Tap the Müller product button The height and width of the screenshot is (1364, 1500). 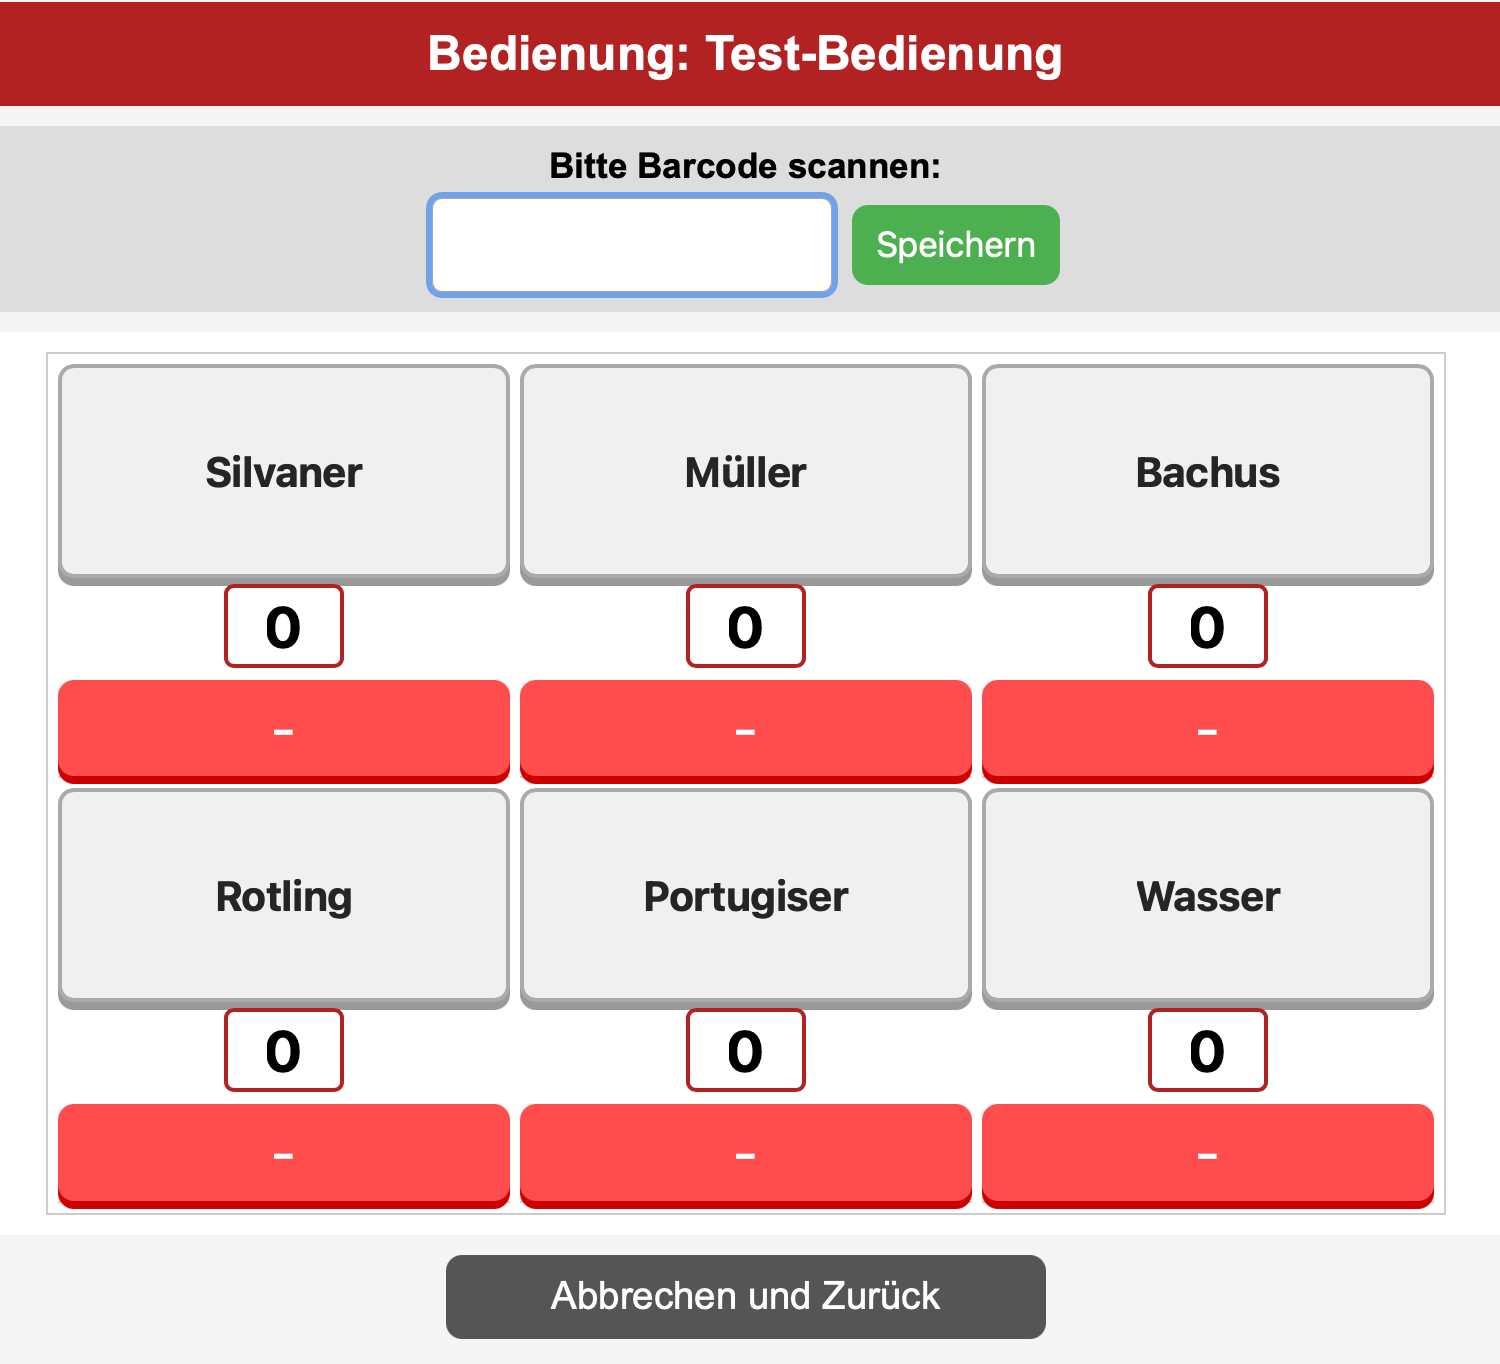point(746,472)
